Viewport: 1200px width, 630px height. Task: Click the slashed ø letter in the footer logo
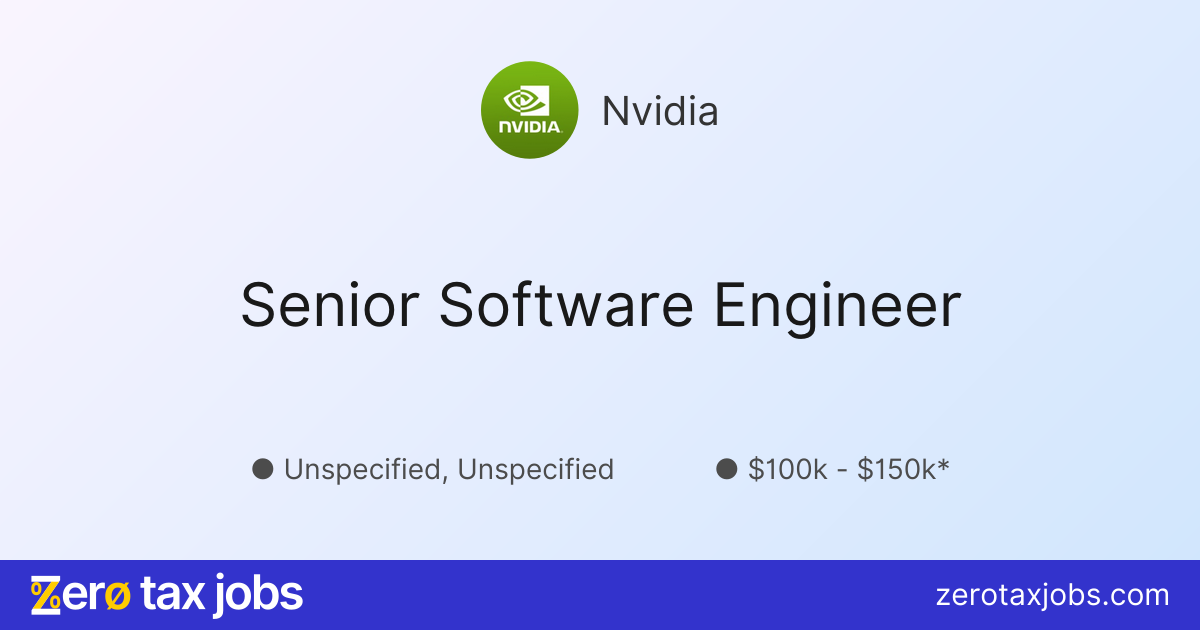pos(117,597)
